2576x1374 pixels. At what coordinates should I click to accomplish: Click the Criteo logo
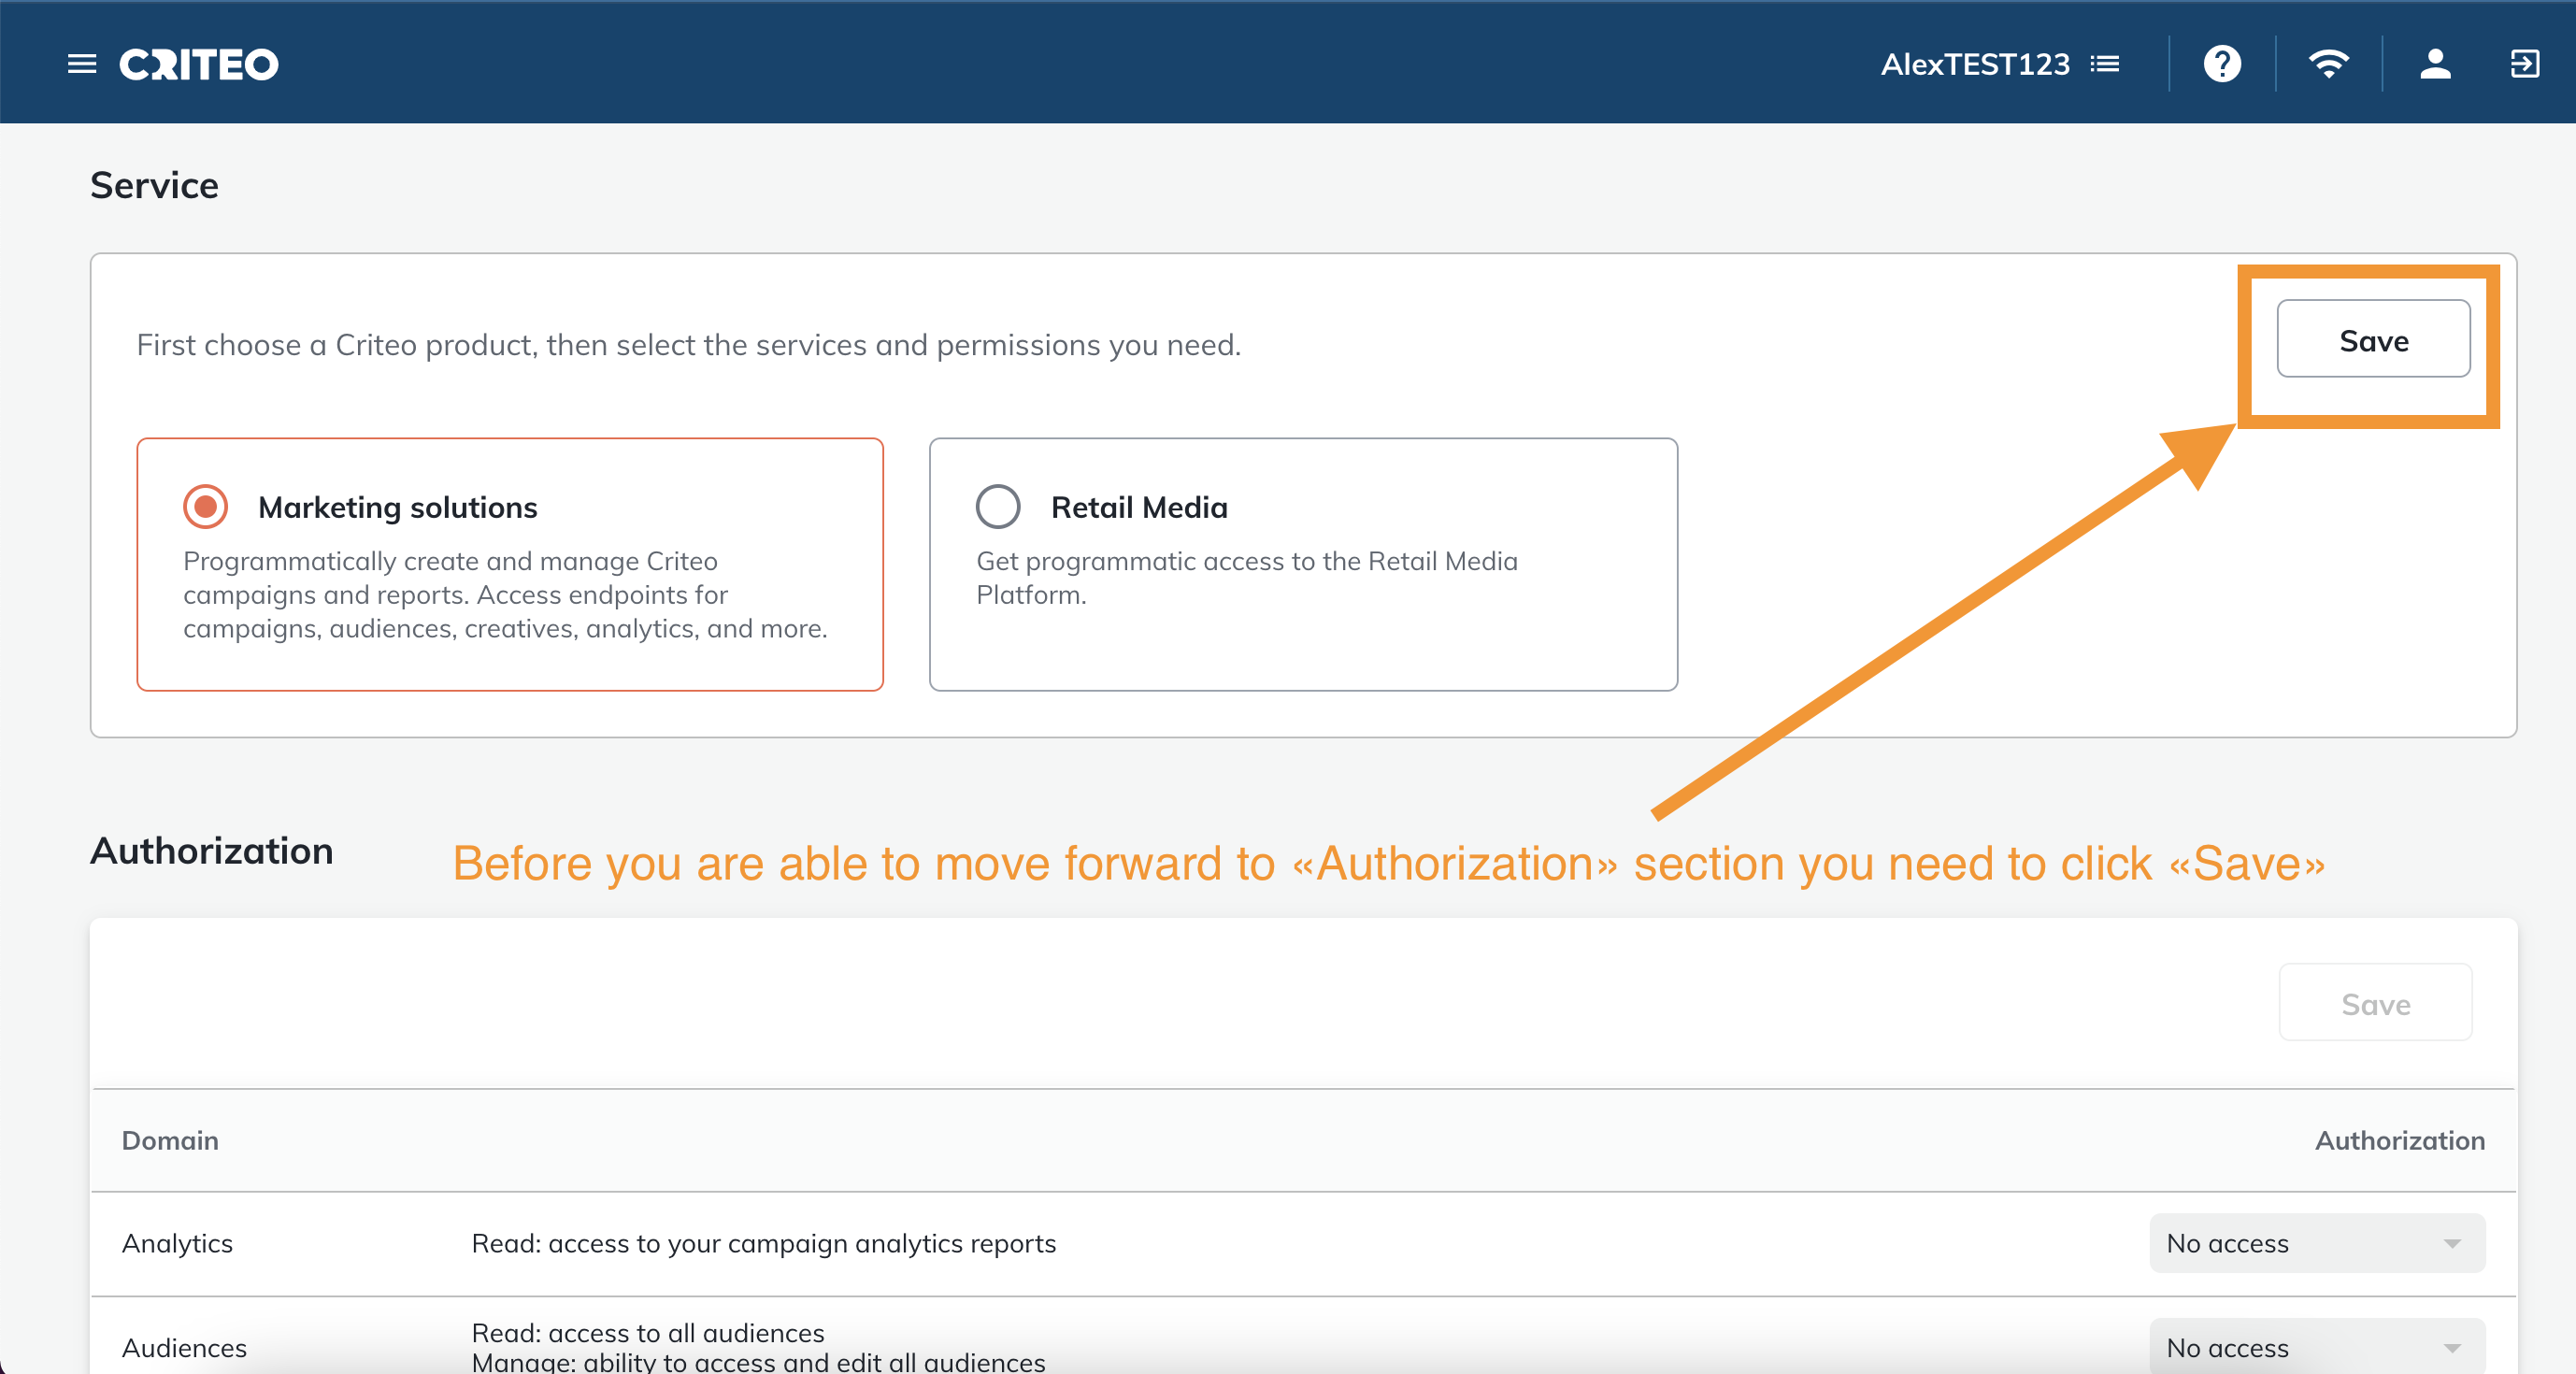point(199,64)
